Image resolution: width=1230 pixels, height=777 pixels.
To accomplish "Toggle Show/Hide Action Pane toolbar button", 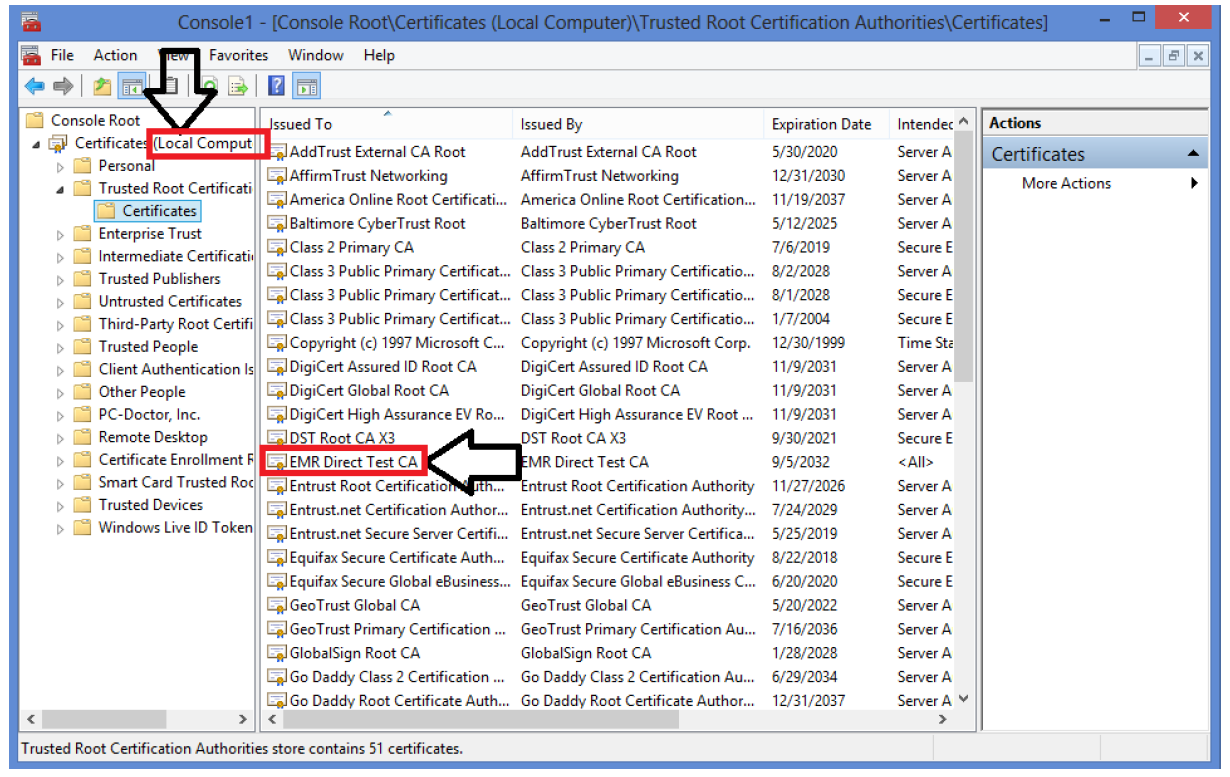I will pos(306,87).
